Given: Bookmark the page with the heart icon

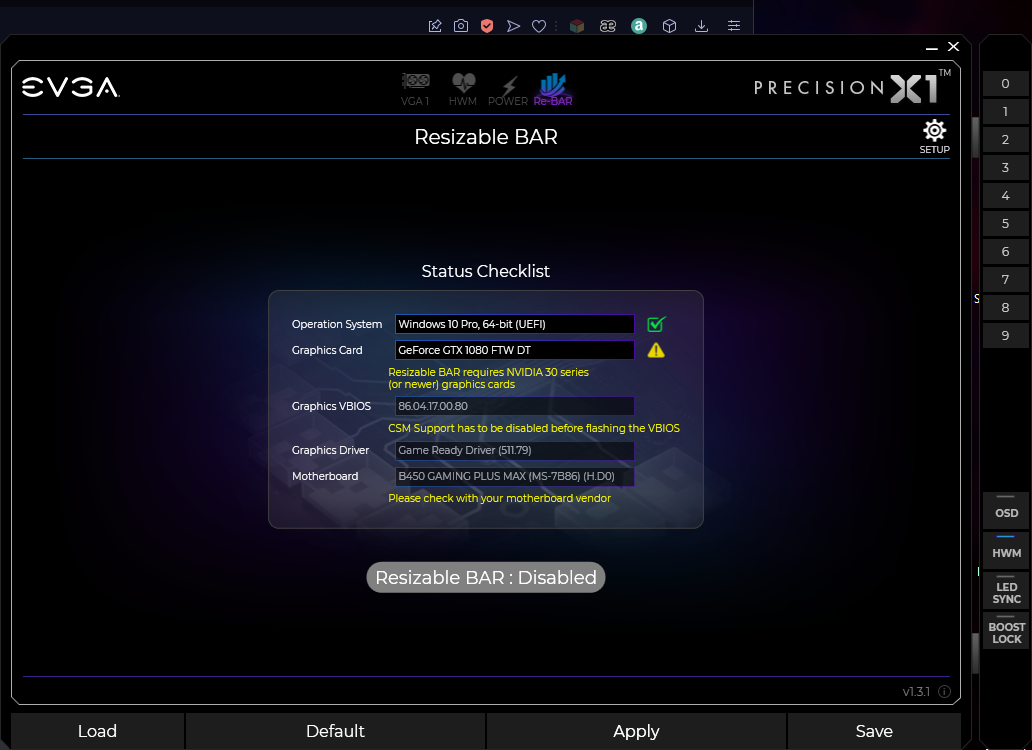Looking at the screenshot, I should [x=539, y=26].
